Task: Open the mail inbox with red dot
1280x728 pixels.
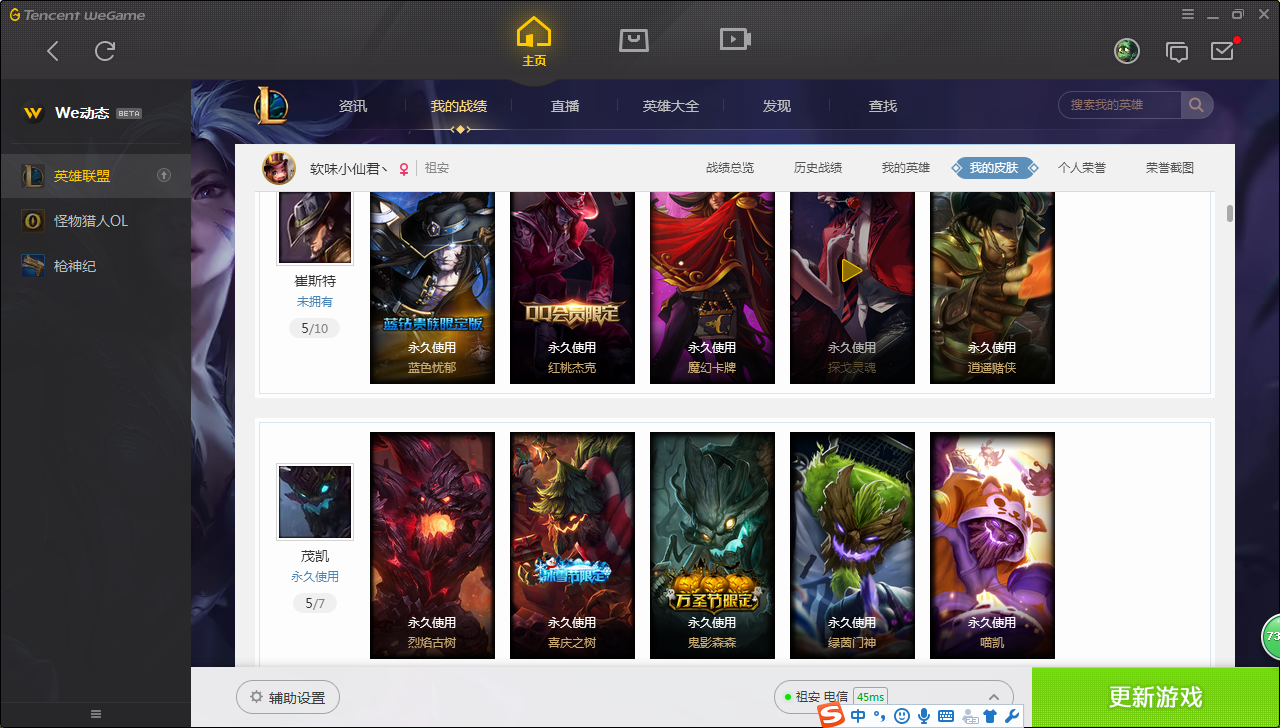Action: [1223, 50]
